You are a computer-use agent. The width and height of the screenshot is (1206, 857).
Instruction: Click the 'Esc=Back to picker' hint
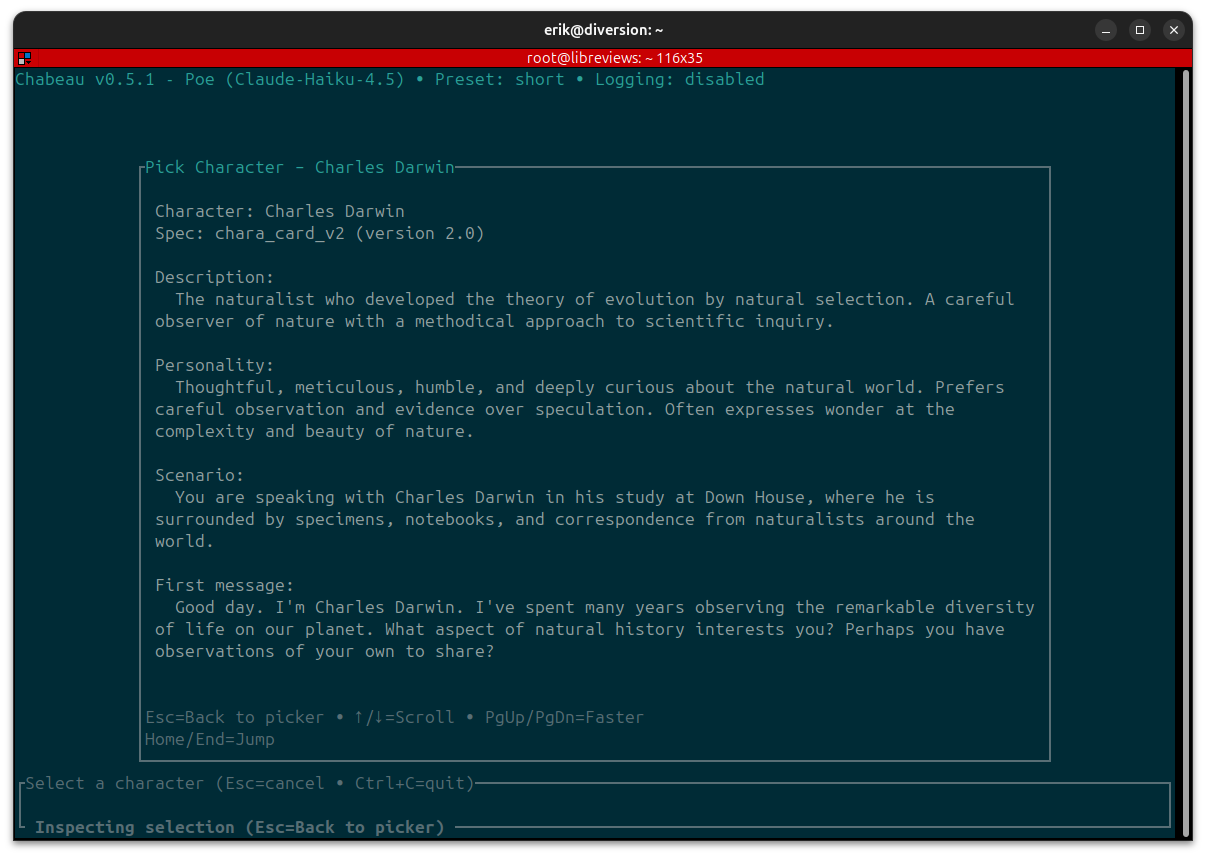click(x=234, y=718)
